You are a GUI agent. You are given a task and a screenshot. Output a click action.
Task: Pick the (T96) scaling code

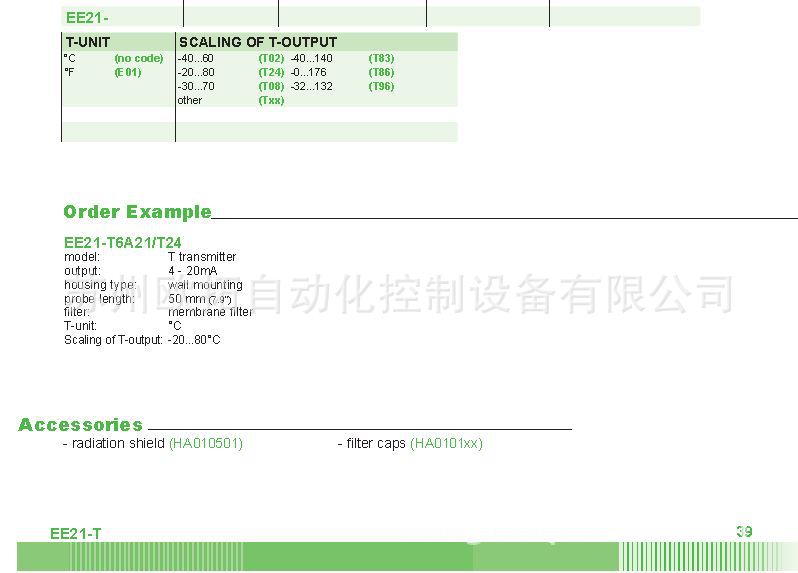381,86
